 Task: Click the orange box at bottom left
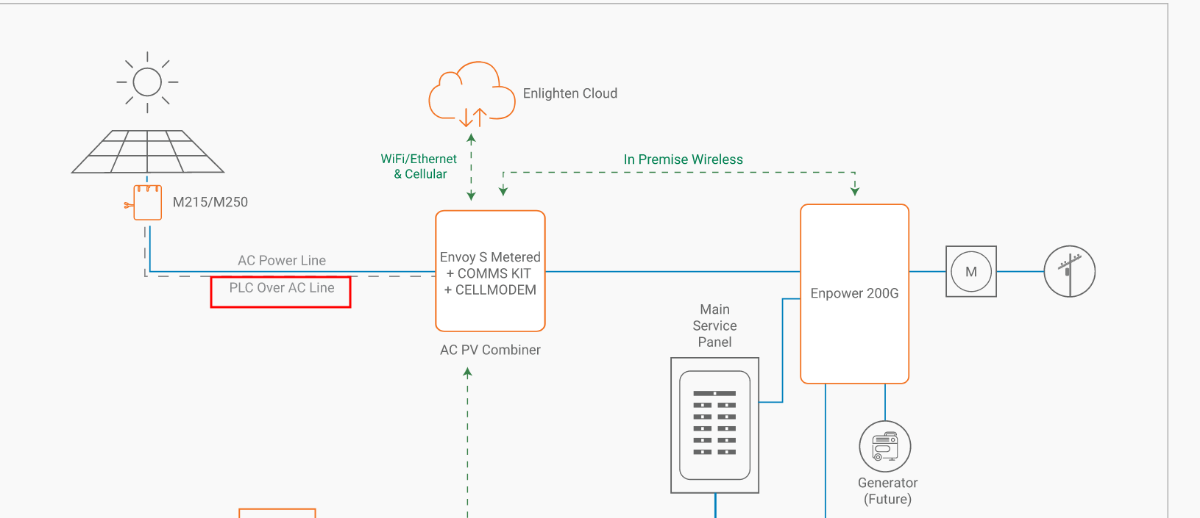[x=277, y=513]
